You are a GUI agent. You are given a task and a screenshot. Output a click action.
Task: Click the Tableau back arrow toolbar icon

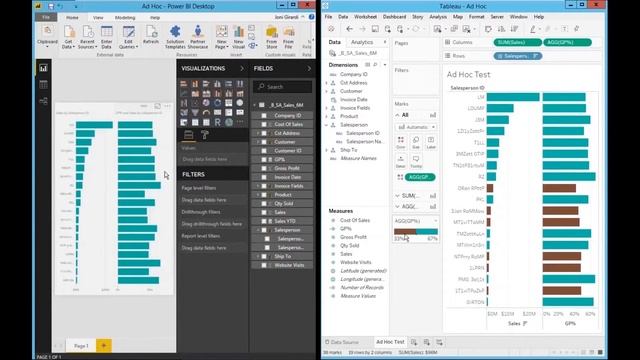coord(349,29)
